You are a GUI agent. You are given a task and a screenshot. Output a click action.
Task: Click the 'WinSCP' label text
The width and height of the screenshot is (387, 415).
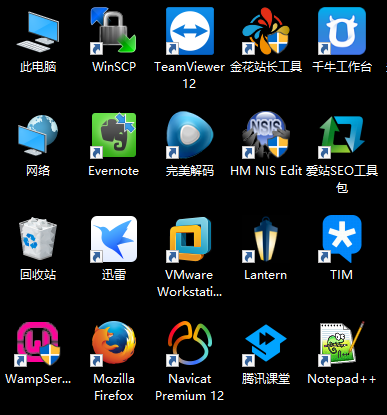114,67
